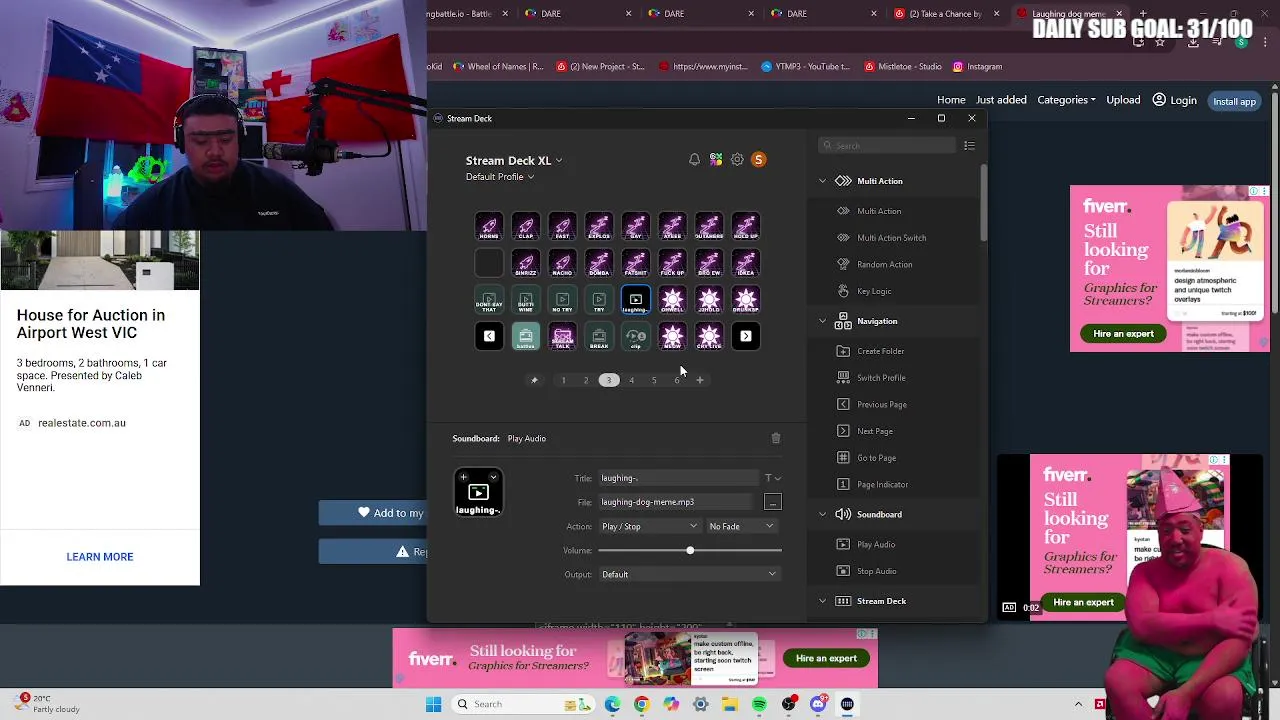1280x720 pixels.
Task: Go to page 5 of keys
Action: click(x=654, y=380)
